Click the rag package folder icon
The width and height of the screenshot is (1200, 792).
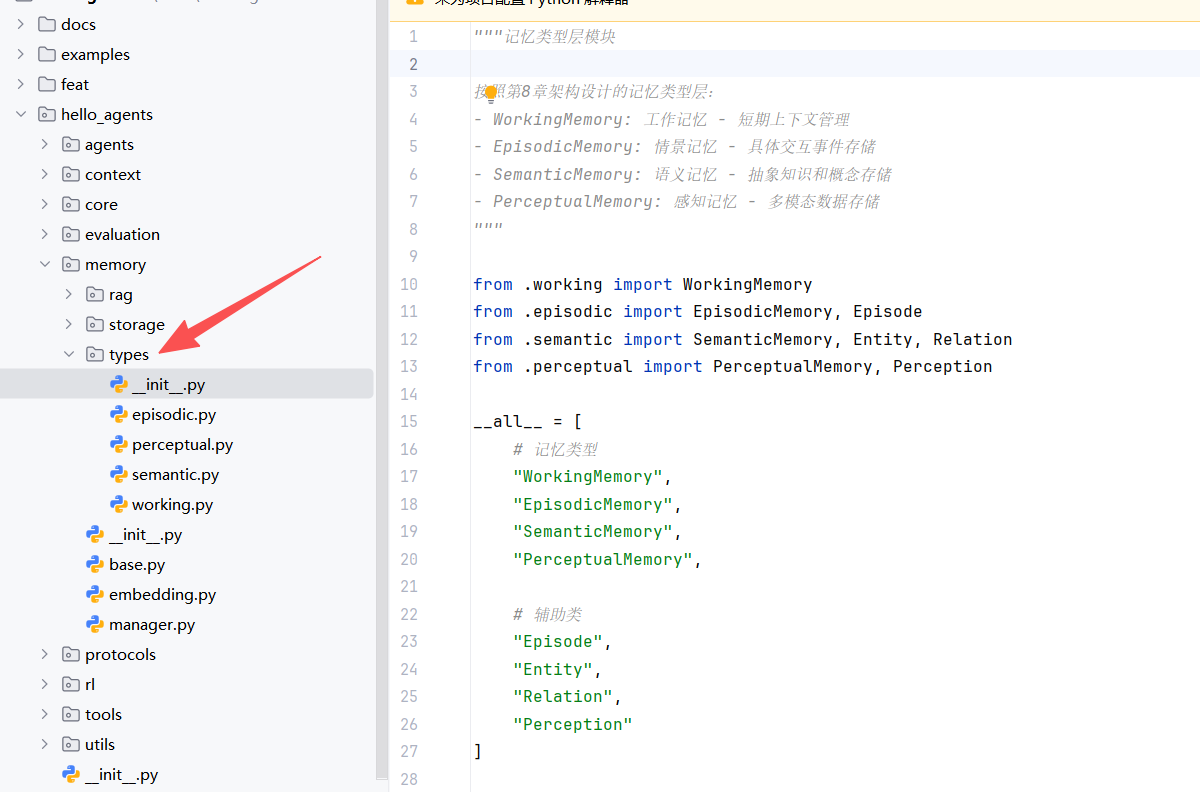tap(95, 294)
